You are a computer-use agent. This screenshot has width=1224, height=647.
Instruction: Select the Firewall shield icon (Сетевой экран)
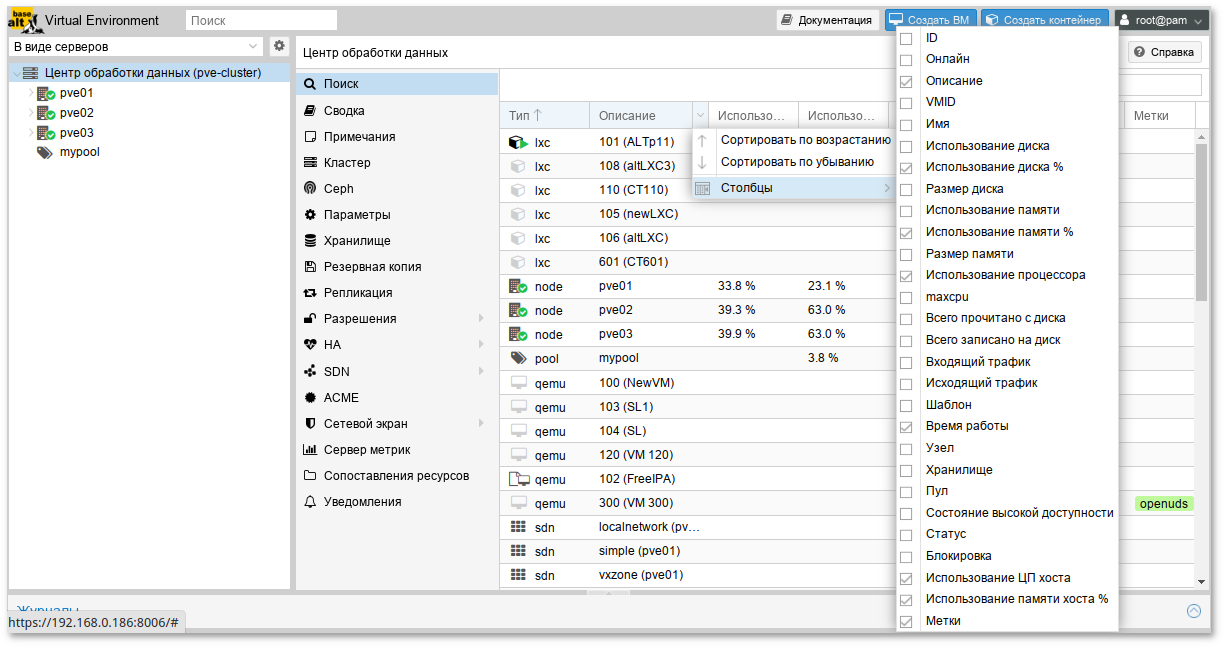pos(310,424)
